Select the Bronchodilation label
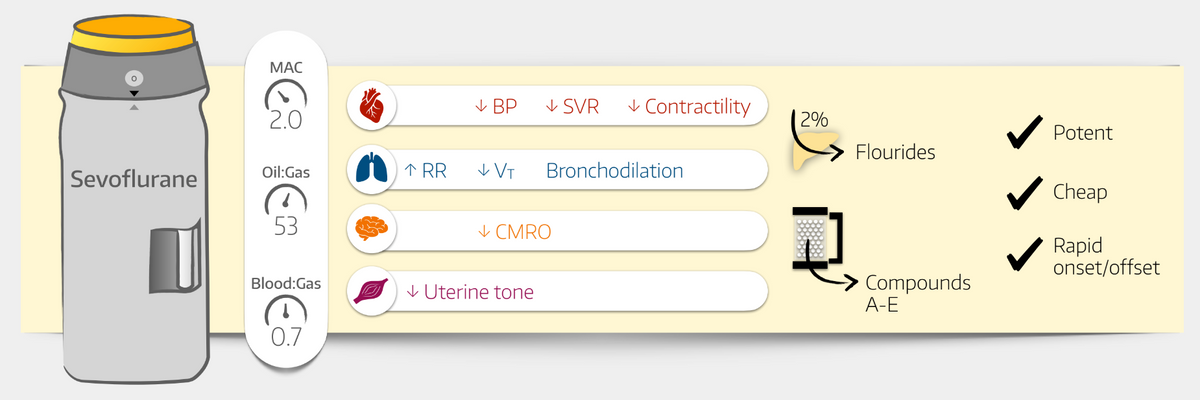1200x400 pixels. (x=614, y=171)
